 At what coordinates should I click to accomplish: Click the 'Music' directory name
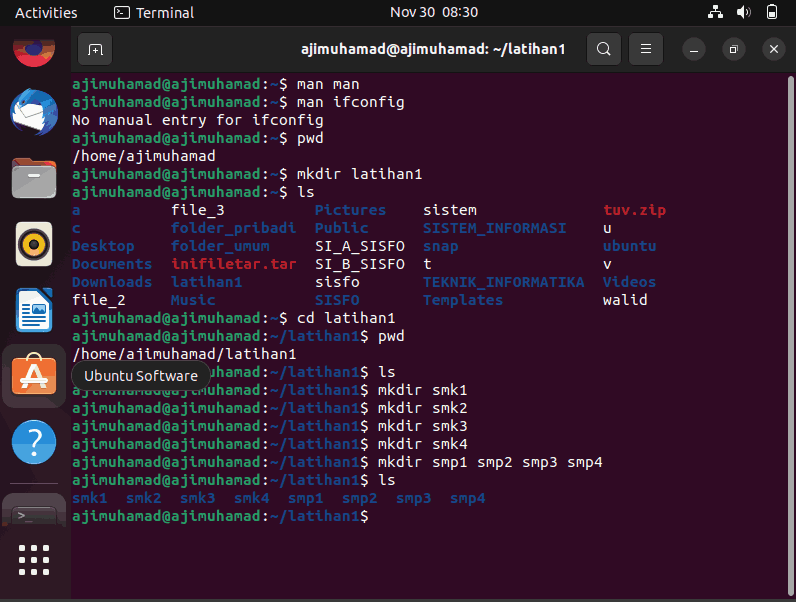(193, 300)
